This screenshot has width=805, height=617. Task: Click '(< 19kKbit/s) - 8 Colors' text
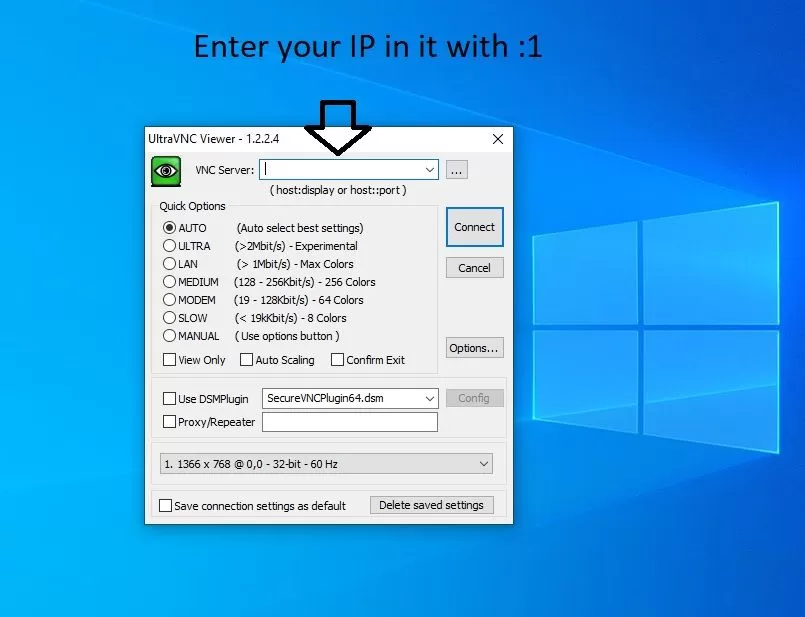[291, 318]
